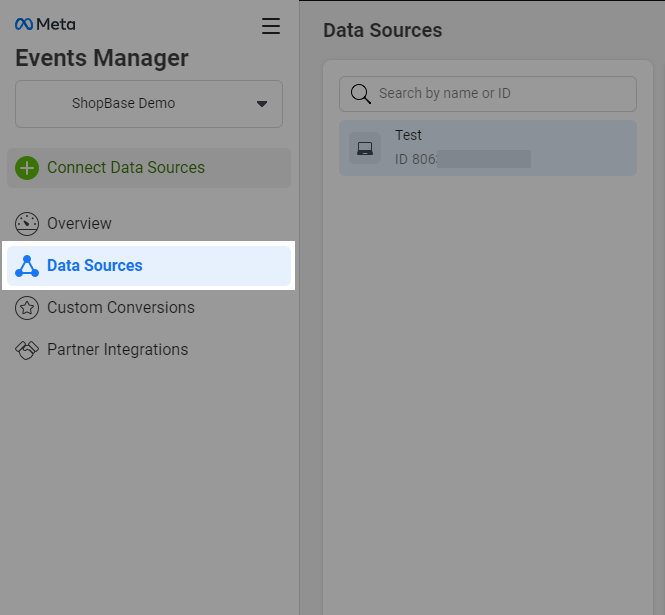The width and height of the screenshot is (665, 615).
Task: Click the Test source ID 806 text
Action: (416, 159)
